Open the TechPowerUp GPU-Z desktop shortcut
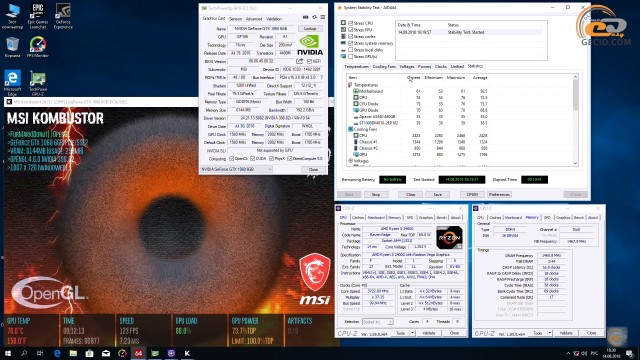Image resolution: width=640 pixels, height=360 pixels. point(38,82)
